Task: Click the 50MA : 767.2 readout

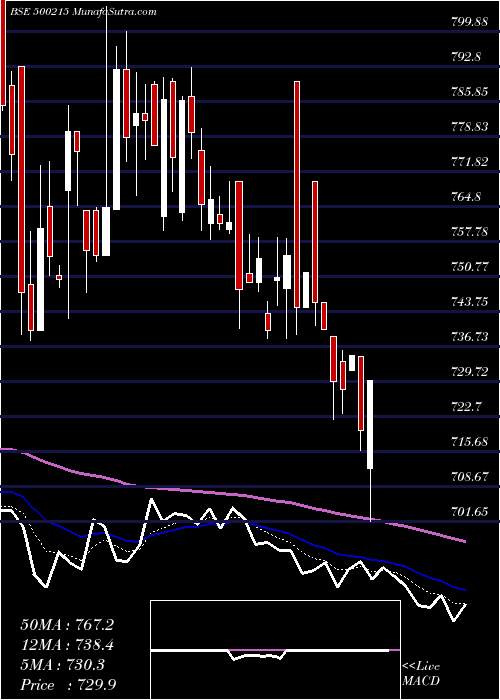Action: coord(67,625)
